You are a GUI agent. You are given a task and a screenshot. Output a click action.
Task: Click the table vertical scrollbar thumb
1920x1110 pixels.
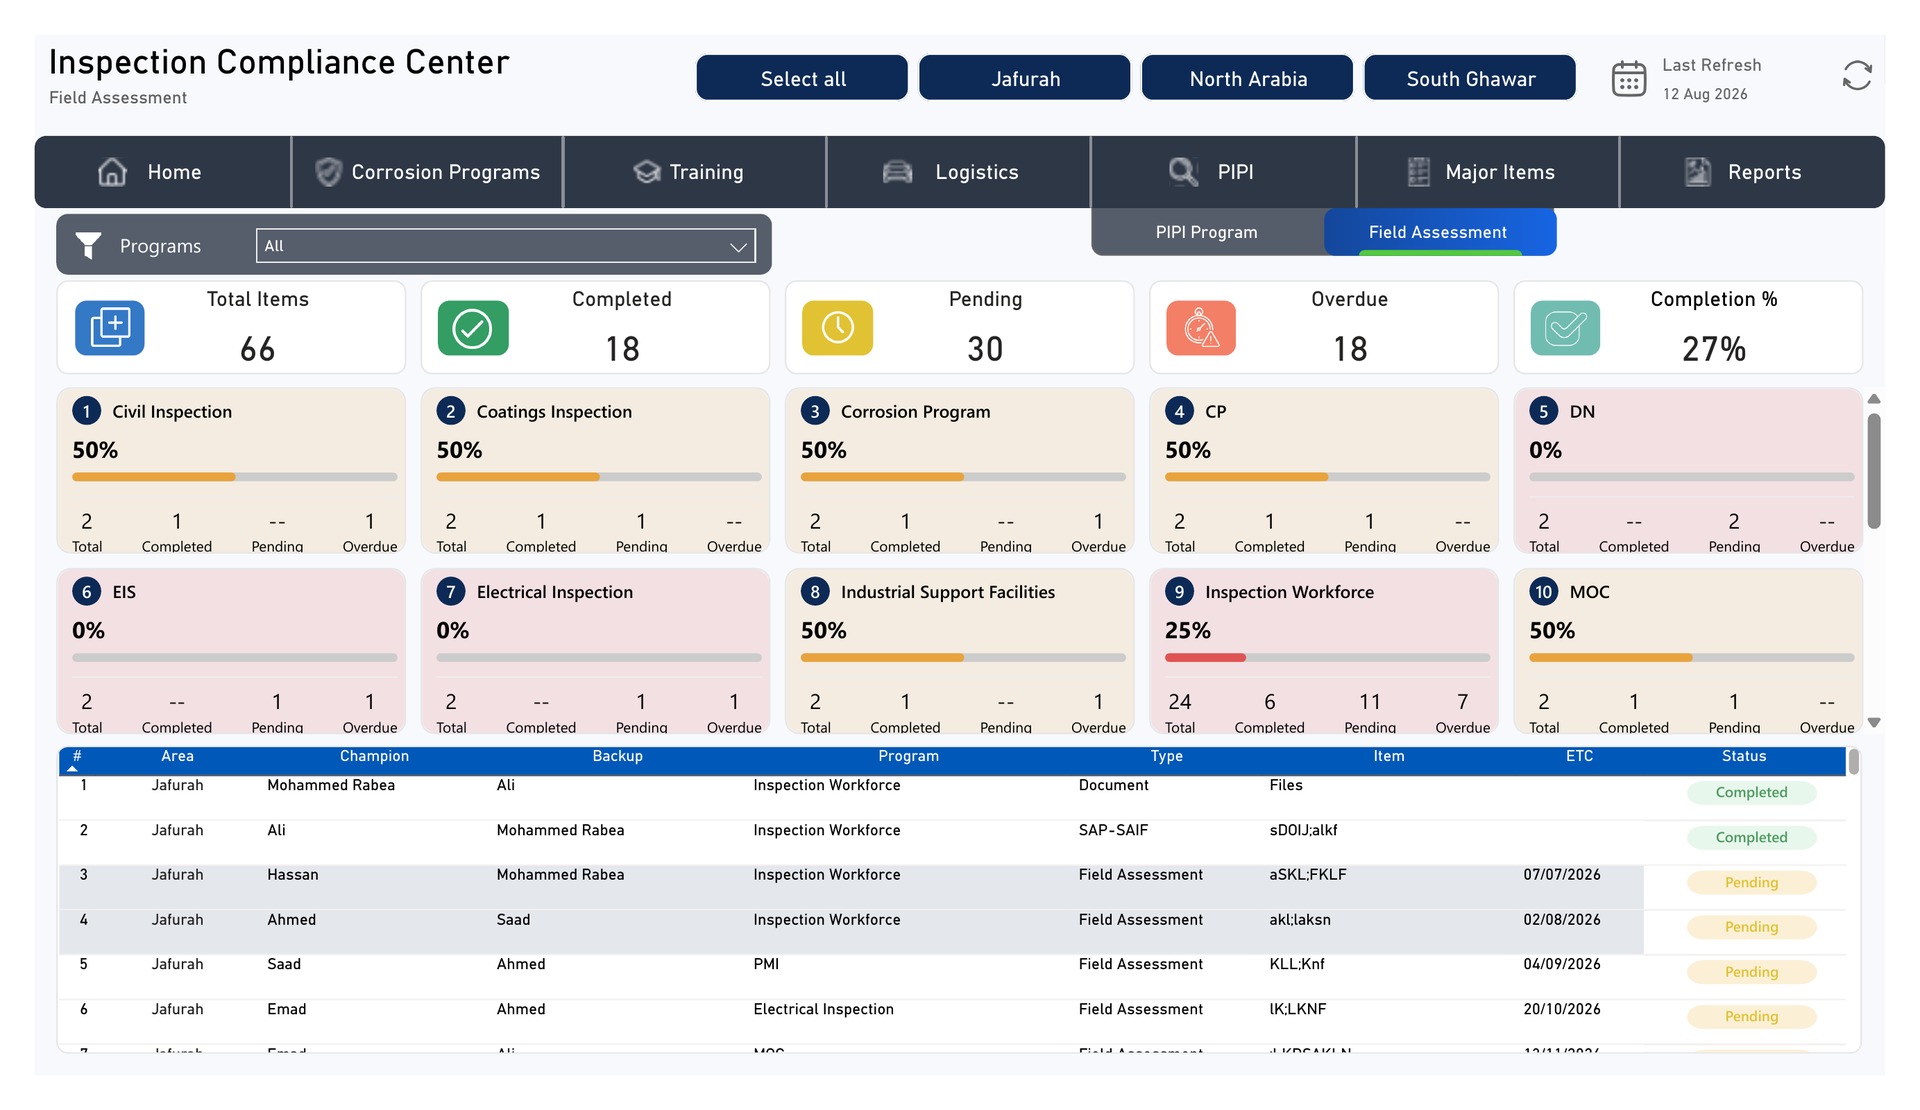1853,762
